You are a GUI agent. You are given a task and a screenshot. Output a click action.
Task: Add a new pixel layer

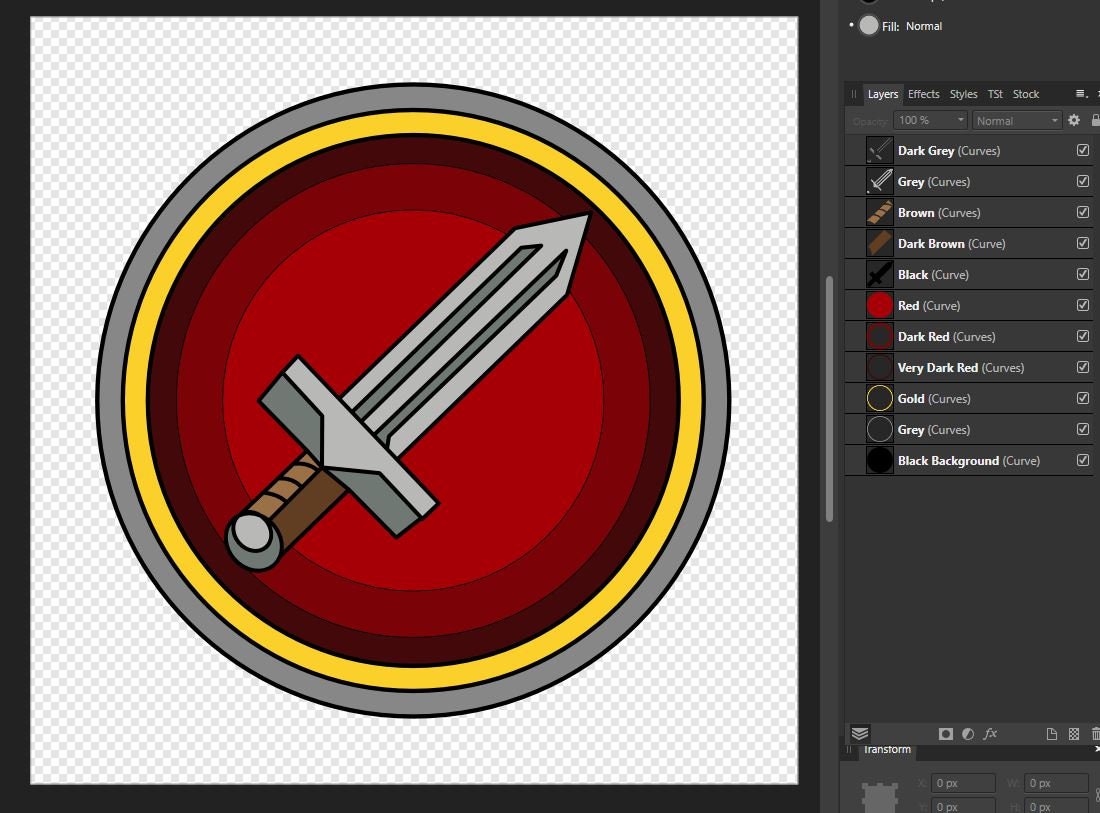point(1075,733)
